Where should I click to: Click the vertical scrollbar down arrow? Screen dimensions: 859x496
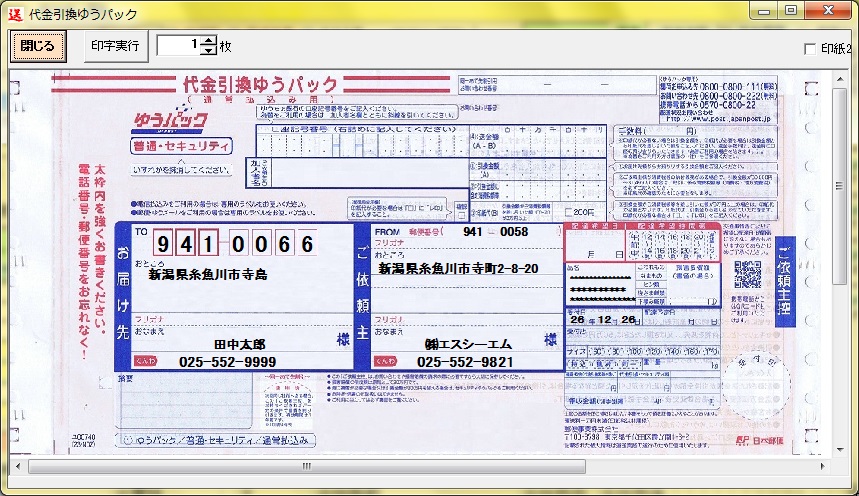(839, 449)
